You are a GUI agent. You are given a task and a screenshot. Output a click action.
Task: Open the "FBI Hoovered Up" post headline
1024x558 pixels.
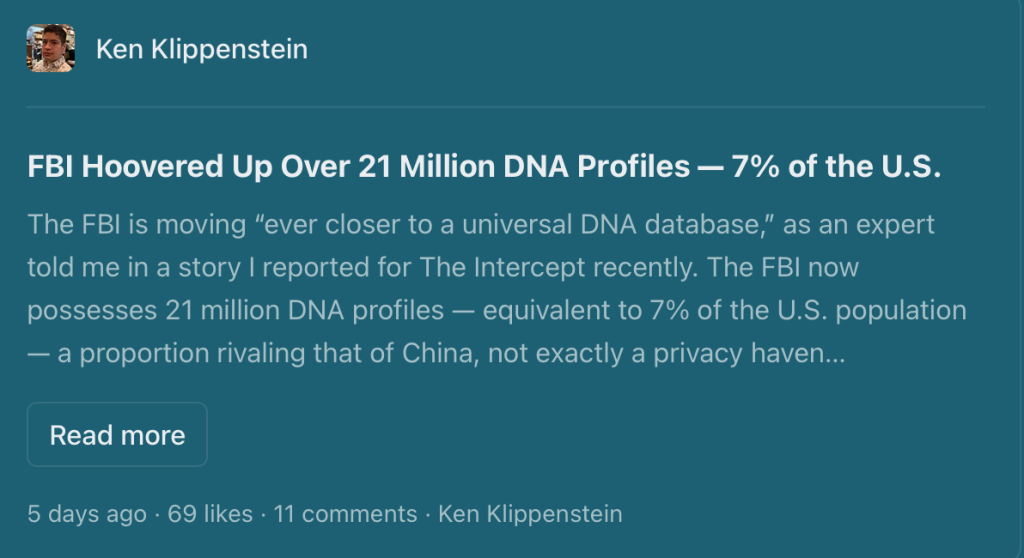coord(484,166)
